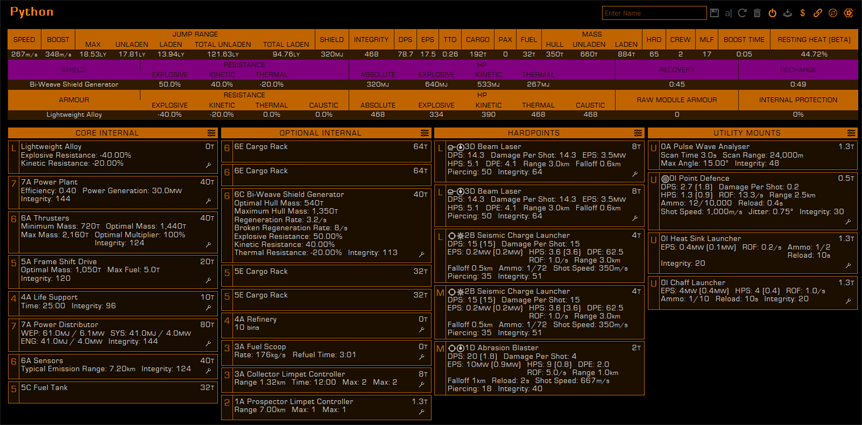Screen dimensions: 862x425
Task: Click the 6A Thrusters wrench icon
Action: [209, 244]
